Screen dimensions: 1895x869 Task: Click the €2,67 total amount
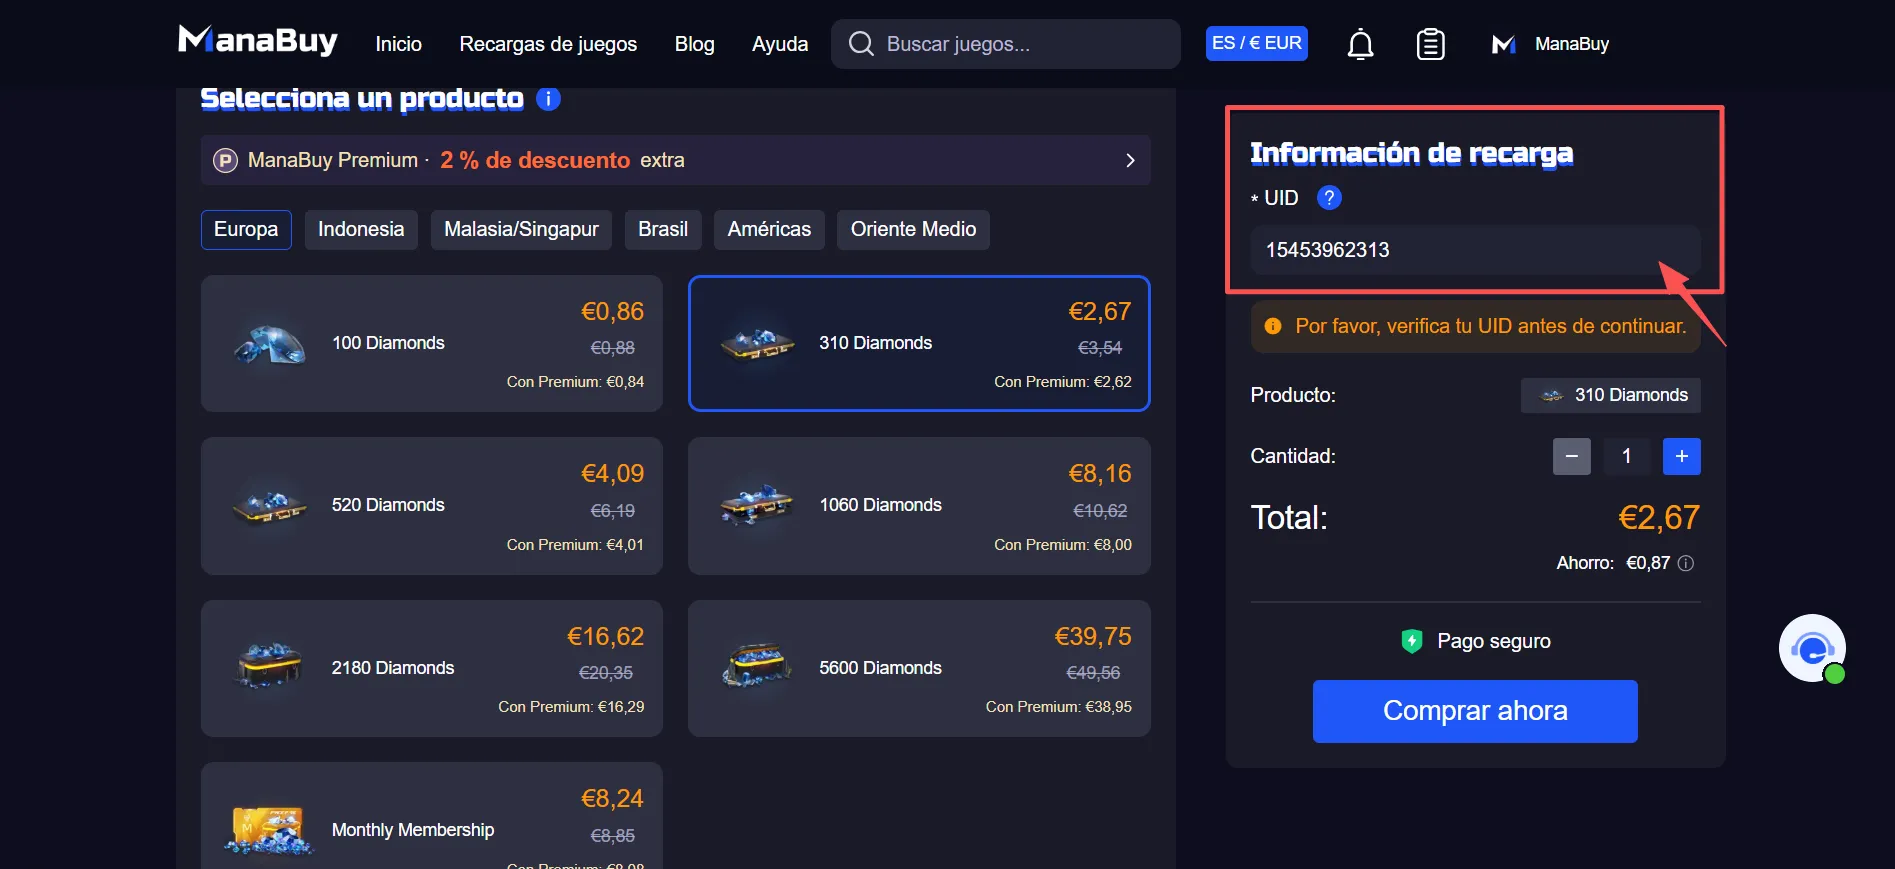pos(1659,518)
